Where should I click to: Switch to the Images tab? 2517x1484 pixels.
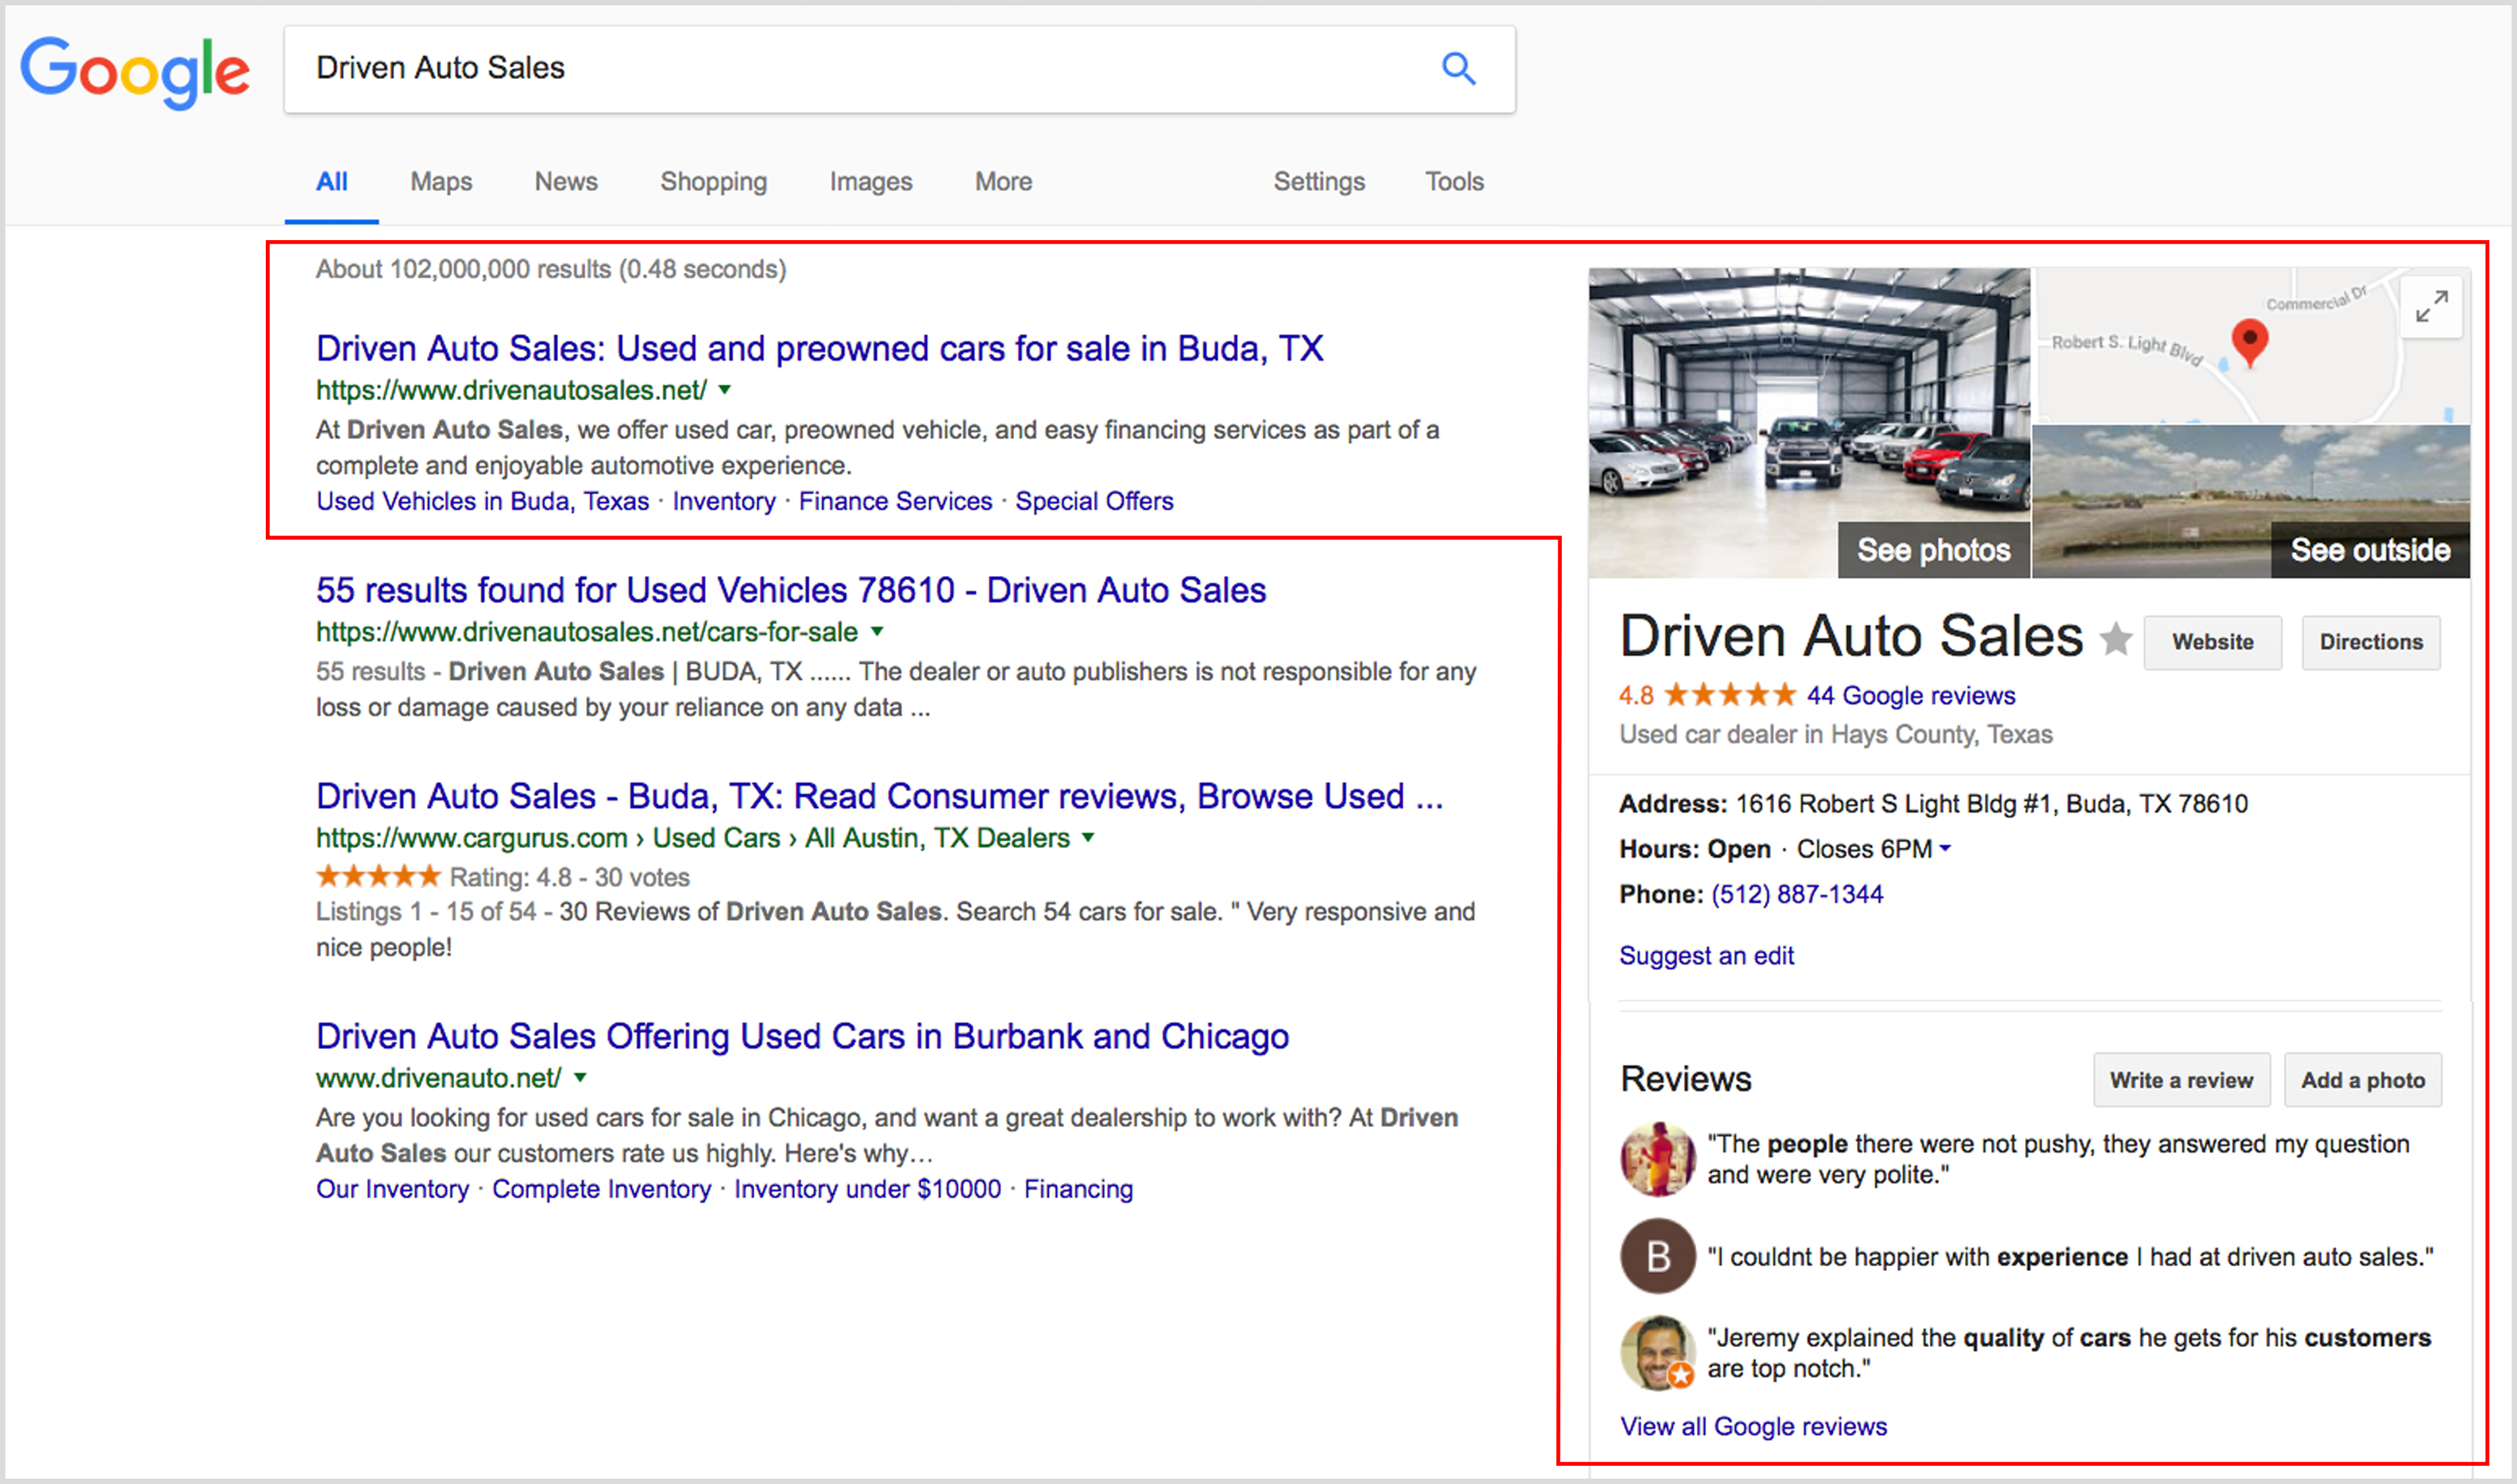pyautogui.click(x=871, y=182)
